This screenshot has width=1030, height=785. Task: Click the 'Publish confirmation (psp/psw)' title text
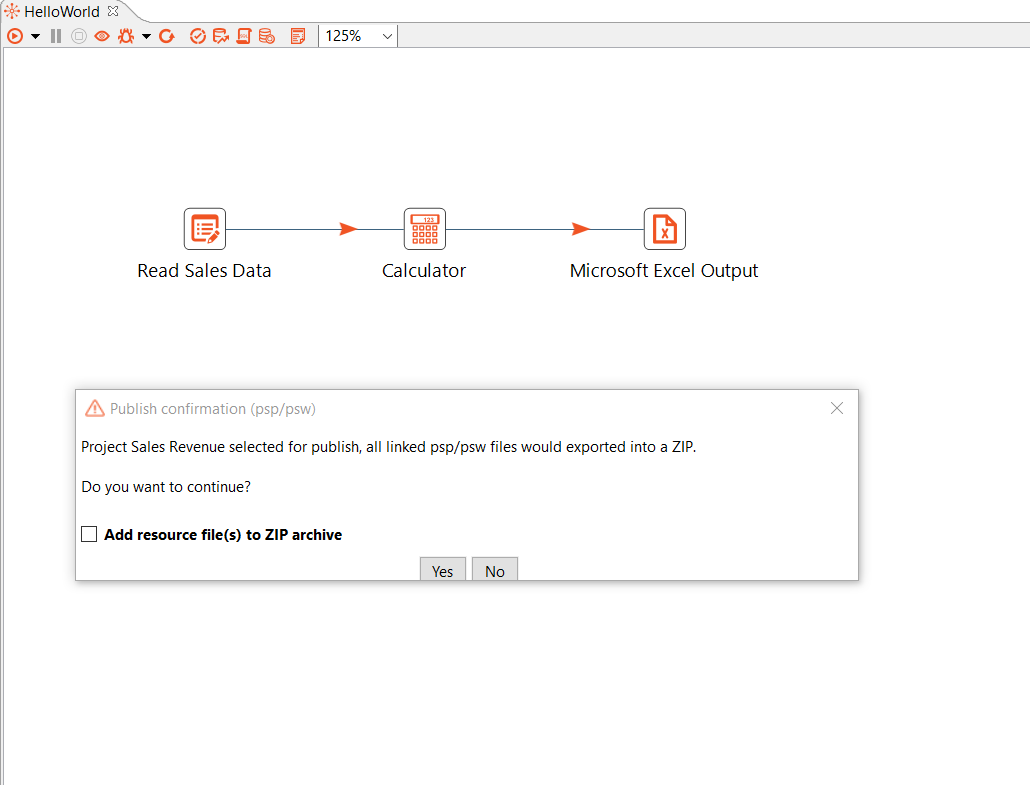click(x=213, y=409)
